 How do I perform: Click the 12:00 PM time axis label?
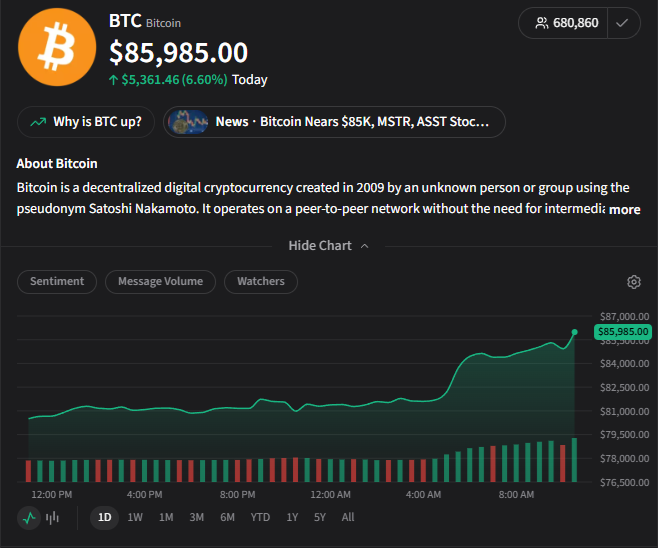point(52,495)
